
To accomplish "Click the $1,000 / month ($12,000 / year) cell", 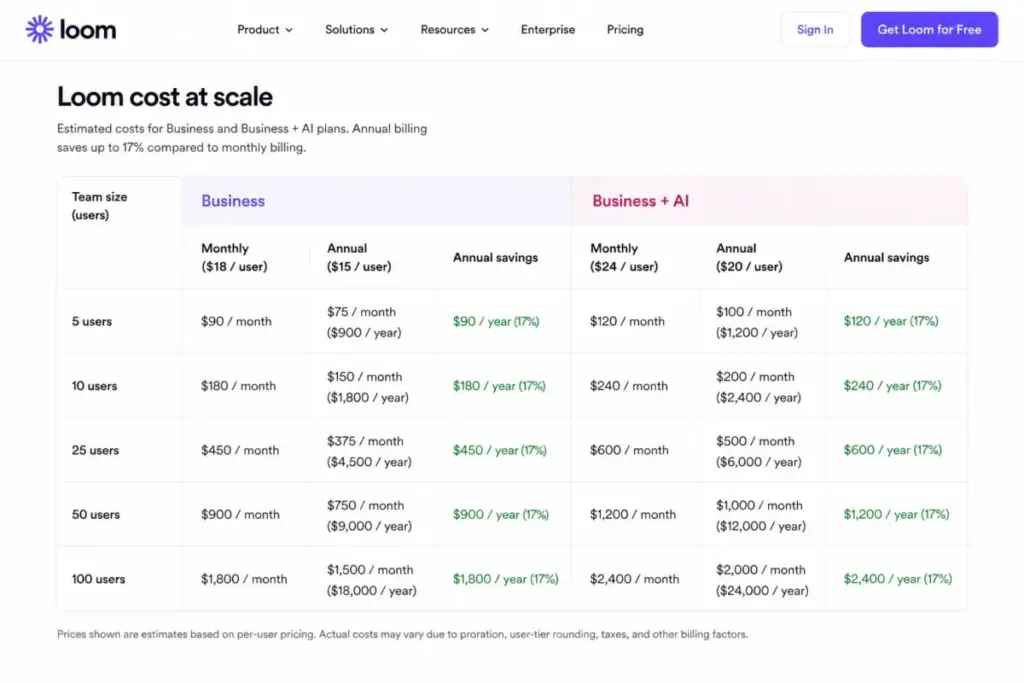I will 761,515.
